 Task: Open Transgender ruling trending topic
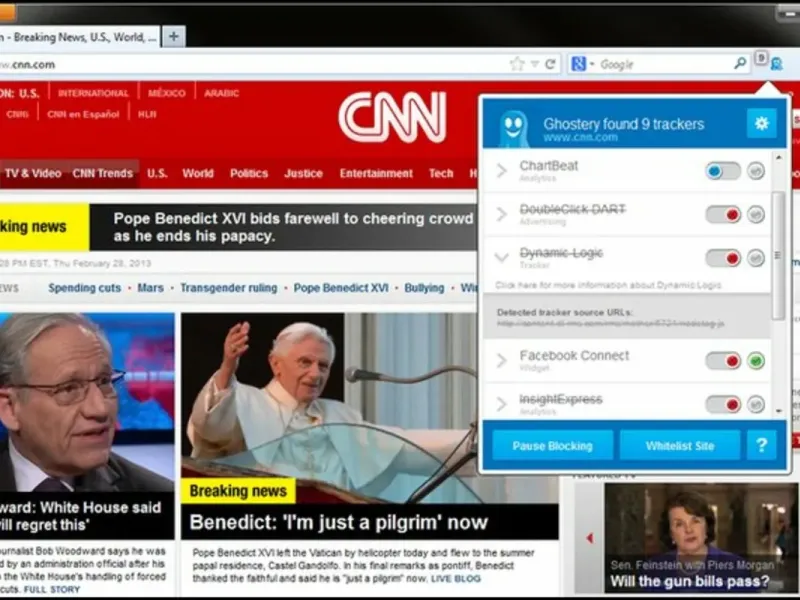(x=229, y=288)
